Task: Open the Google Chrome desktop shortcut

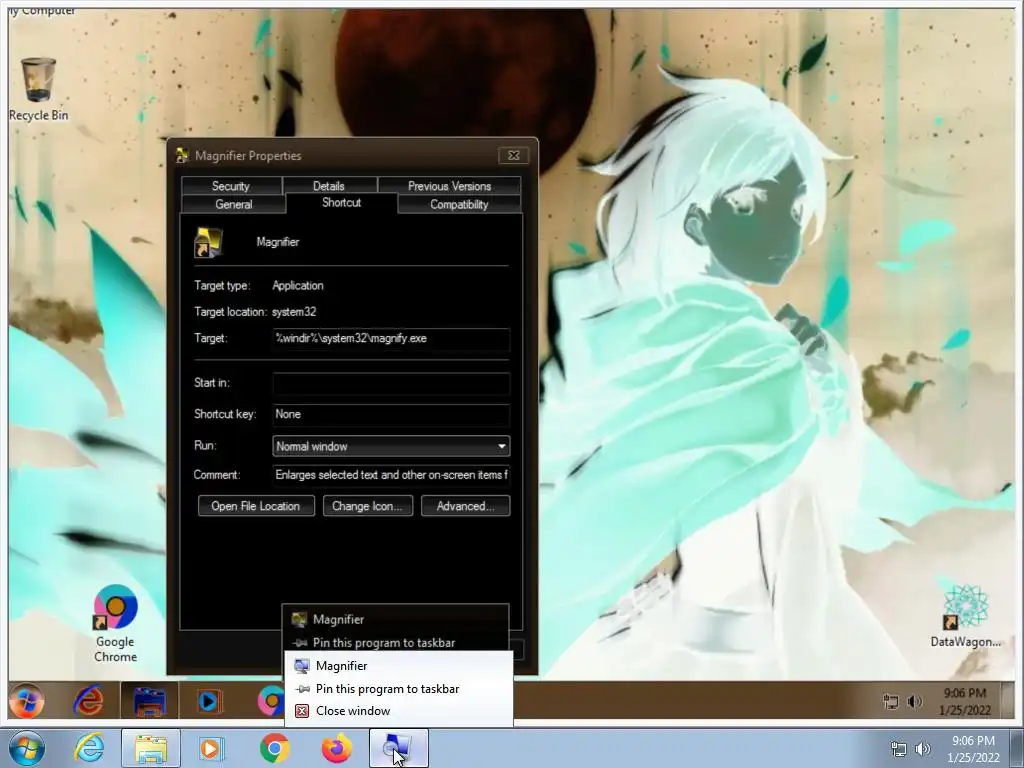Action: pos(115,624)
